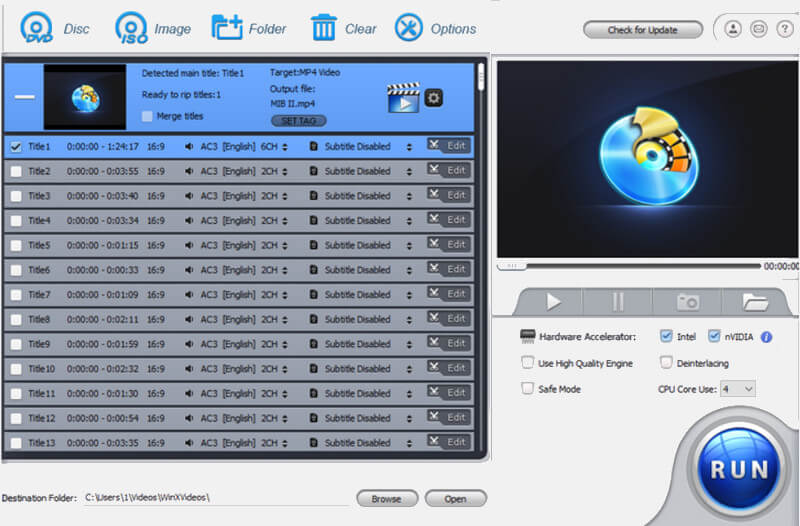
Task: Expand Title1 subtitle selection dropdown
Action: [x=409, y=147]
